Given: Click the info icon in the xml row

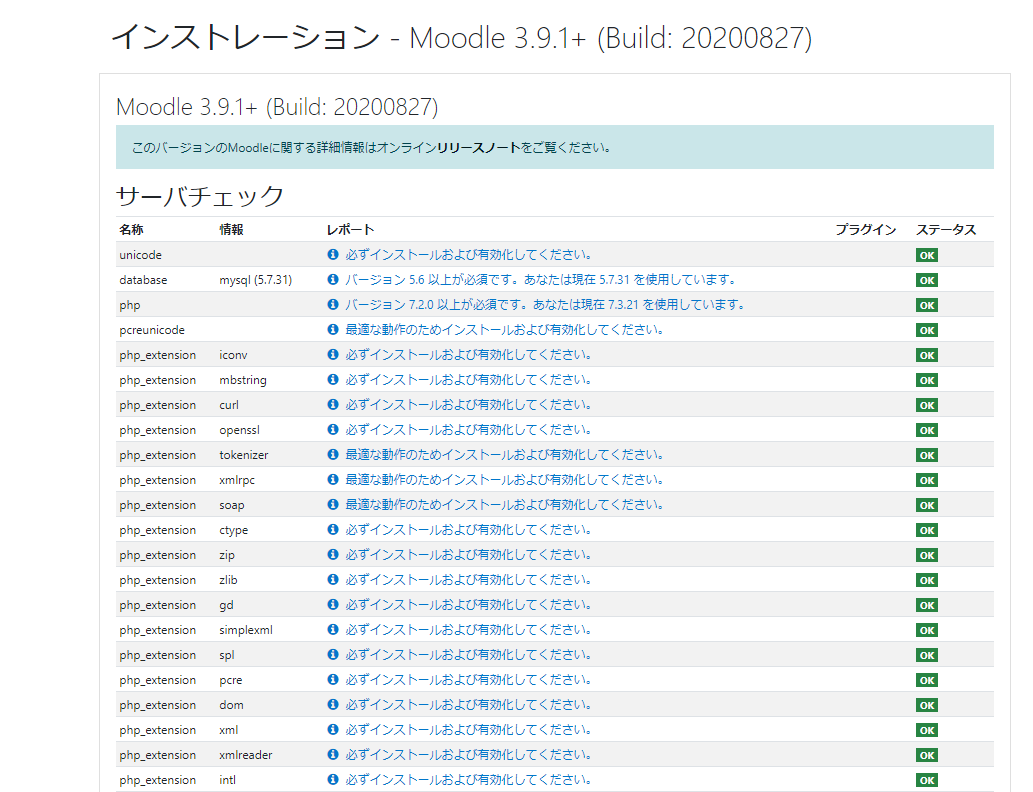Looking at the screenshot, I should point(333,729).
